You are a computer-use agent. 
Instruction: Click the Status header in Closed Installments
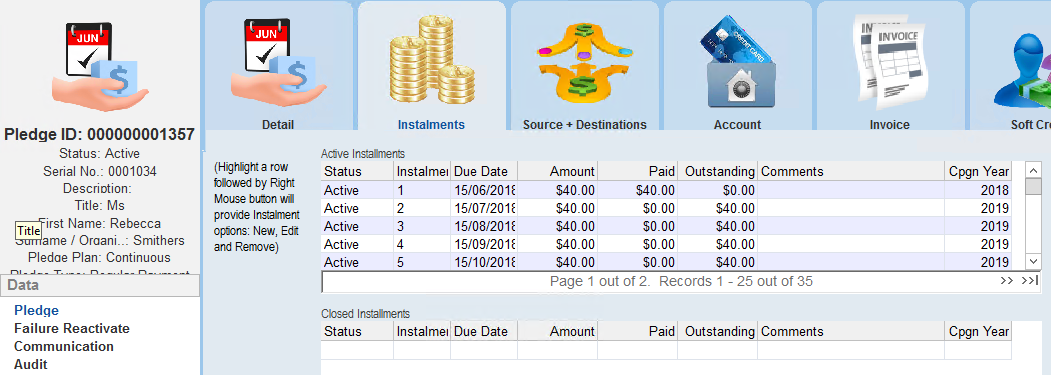tap(357, 331)
